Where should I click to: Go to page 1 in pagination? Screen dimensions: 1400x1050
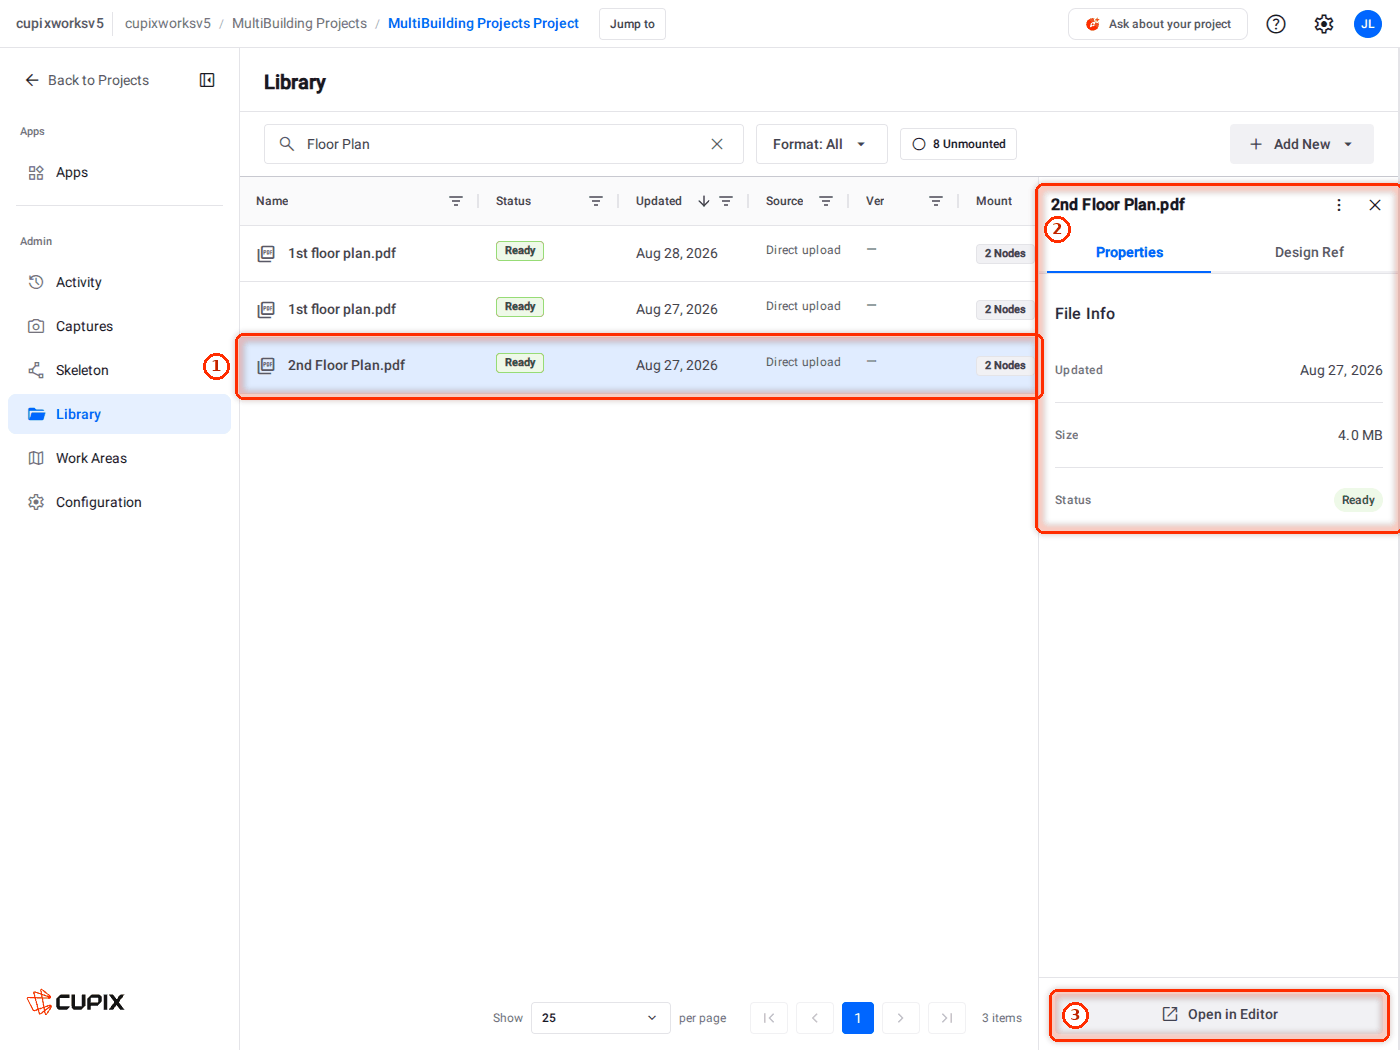[x=858, y=1018]
